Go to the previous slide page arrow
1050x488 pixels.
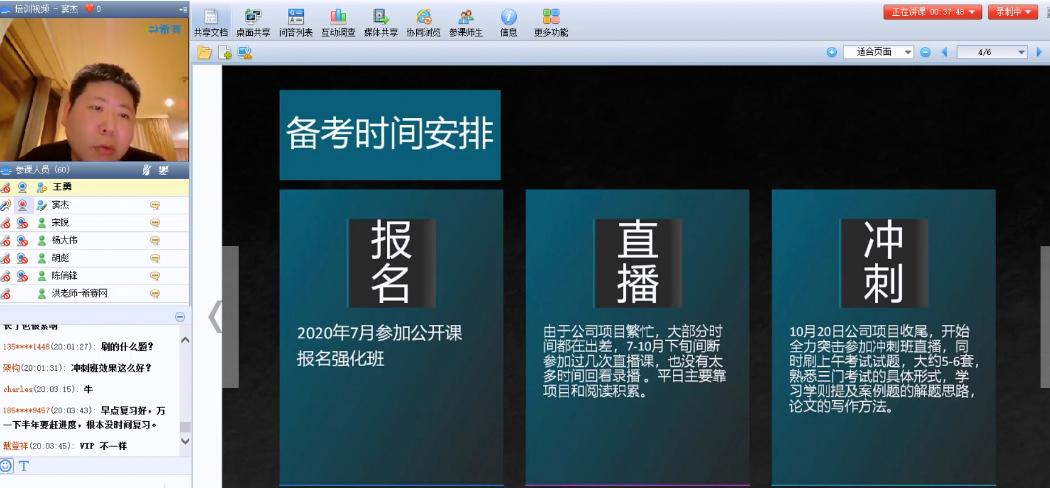pyautogui.click(x=944, y=52)
